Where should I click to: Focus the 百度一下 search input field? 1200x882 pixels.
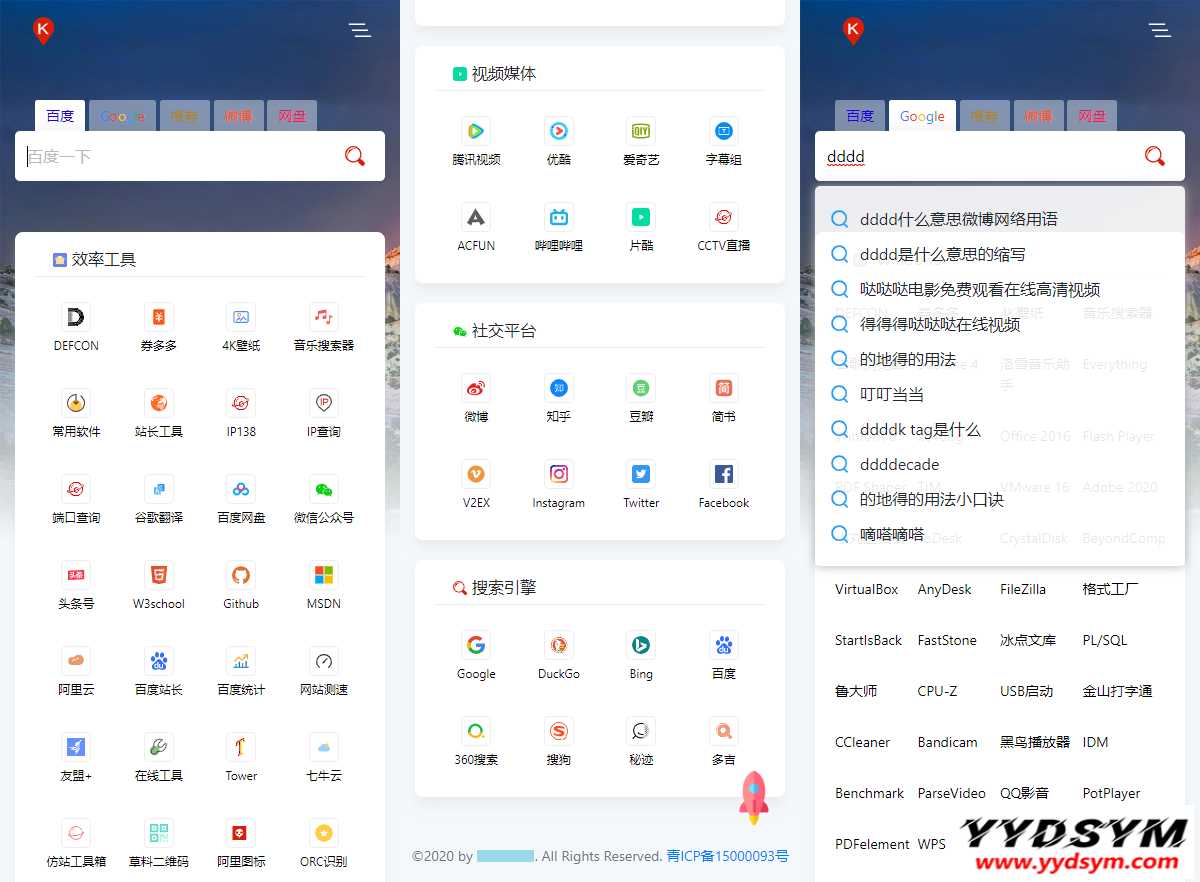180,156
